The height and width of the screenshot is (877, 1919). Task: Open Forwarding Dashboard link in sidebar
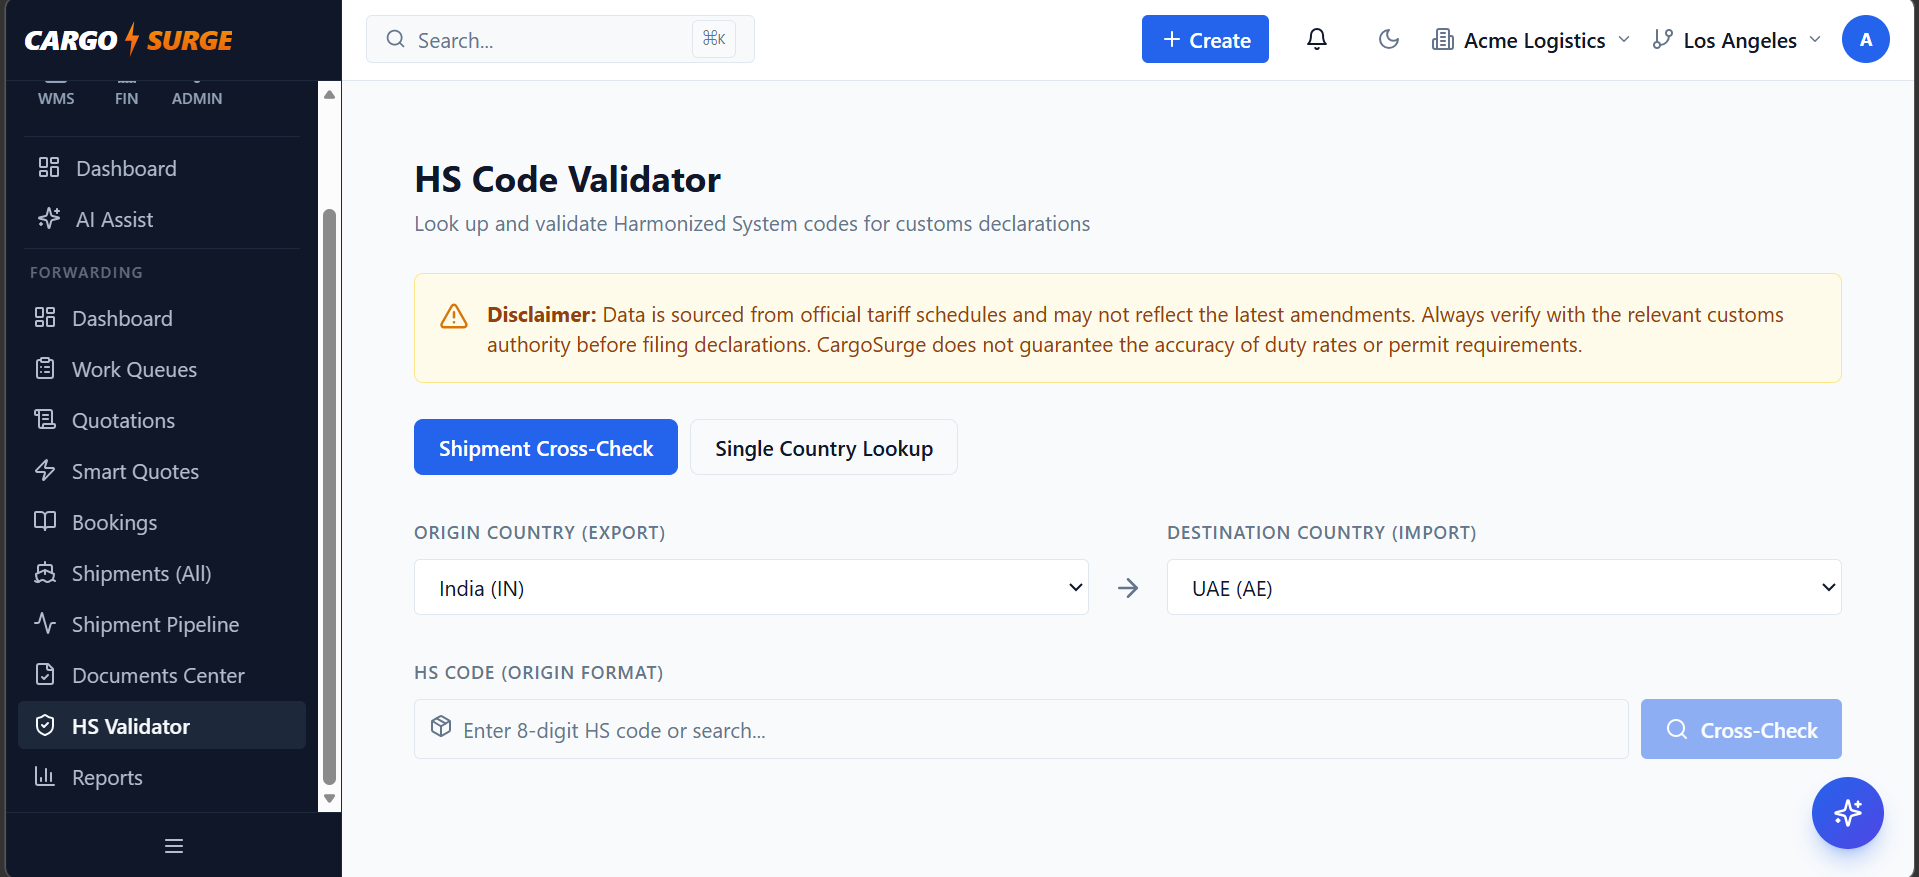(x=160, y=318)
